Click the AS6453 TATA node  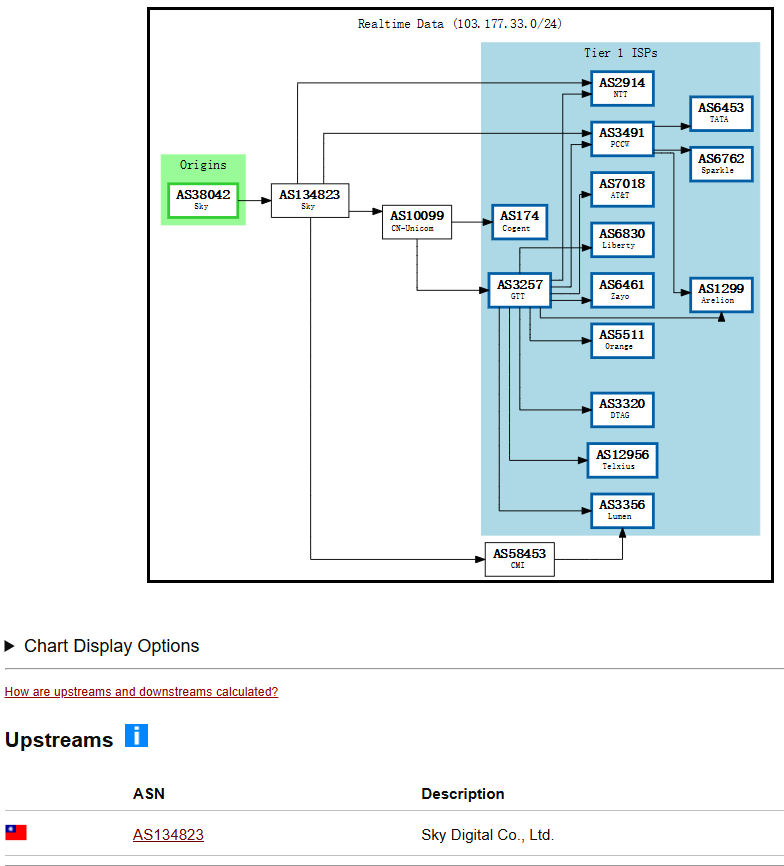click(x=721, y=113)
